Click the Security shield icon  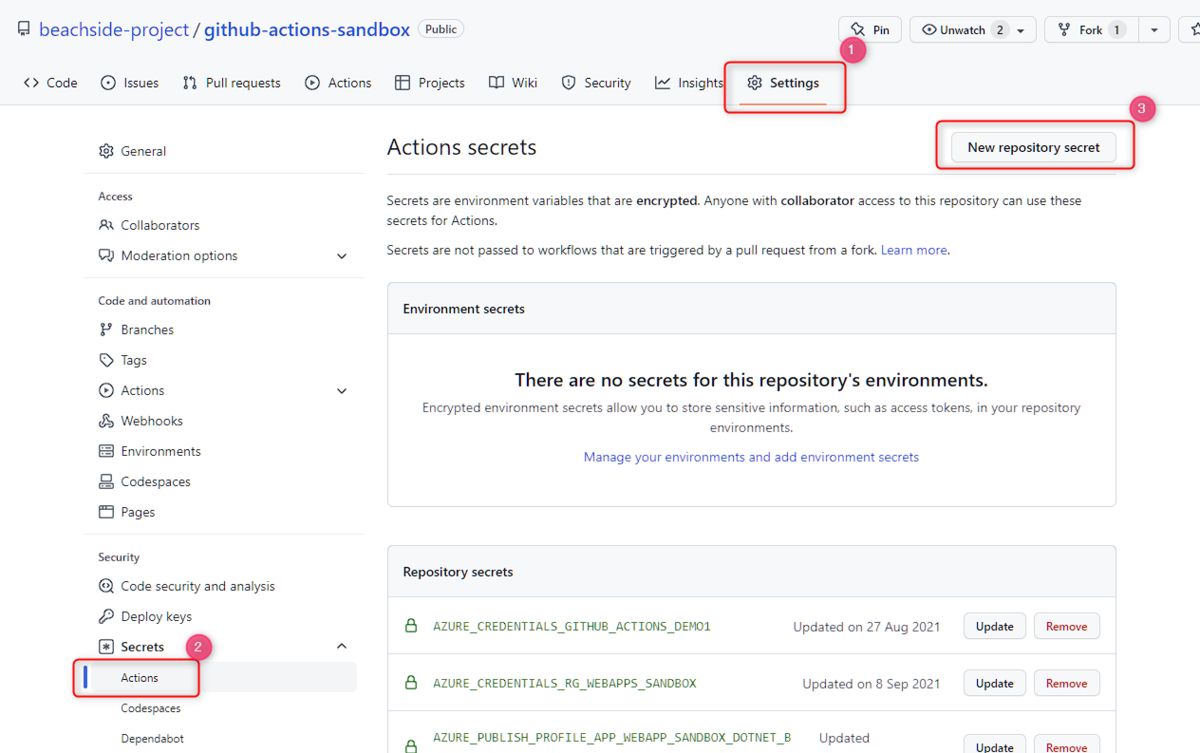(x=569, y=83)
